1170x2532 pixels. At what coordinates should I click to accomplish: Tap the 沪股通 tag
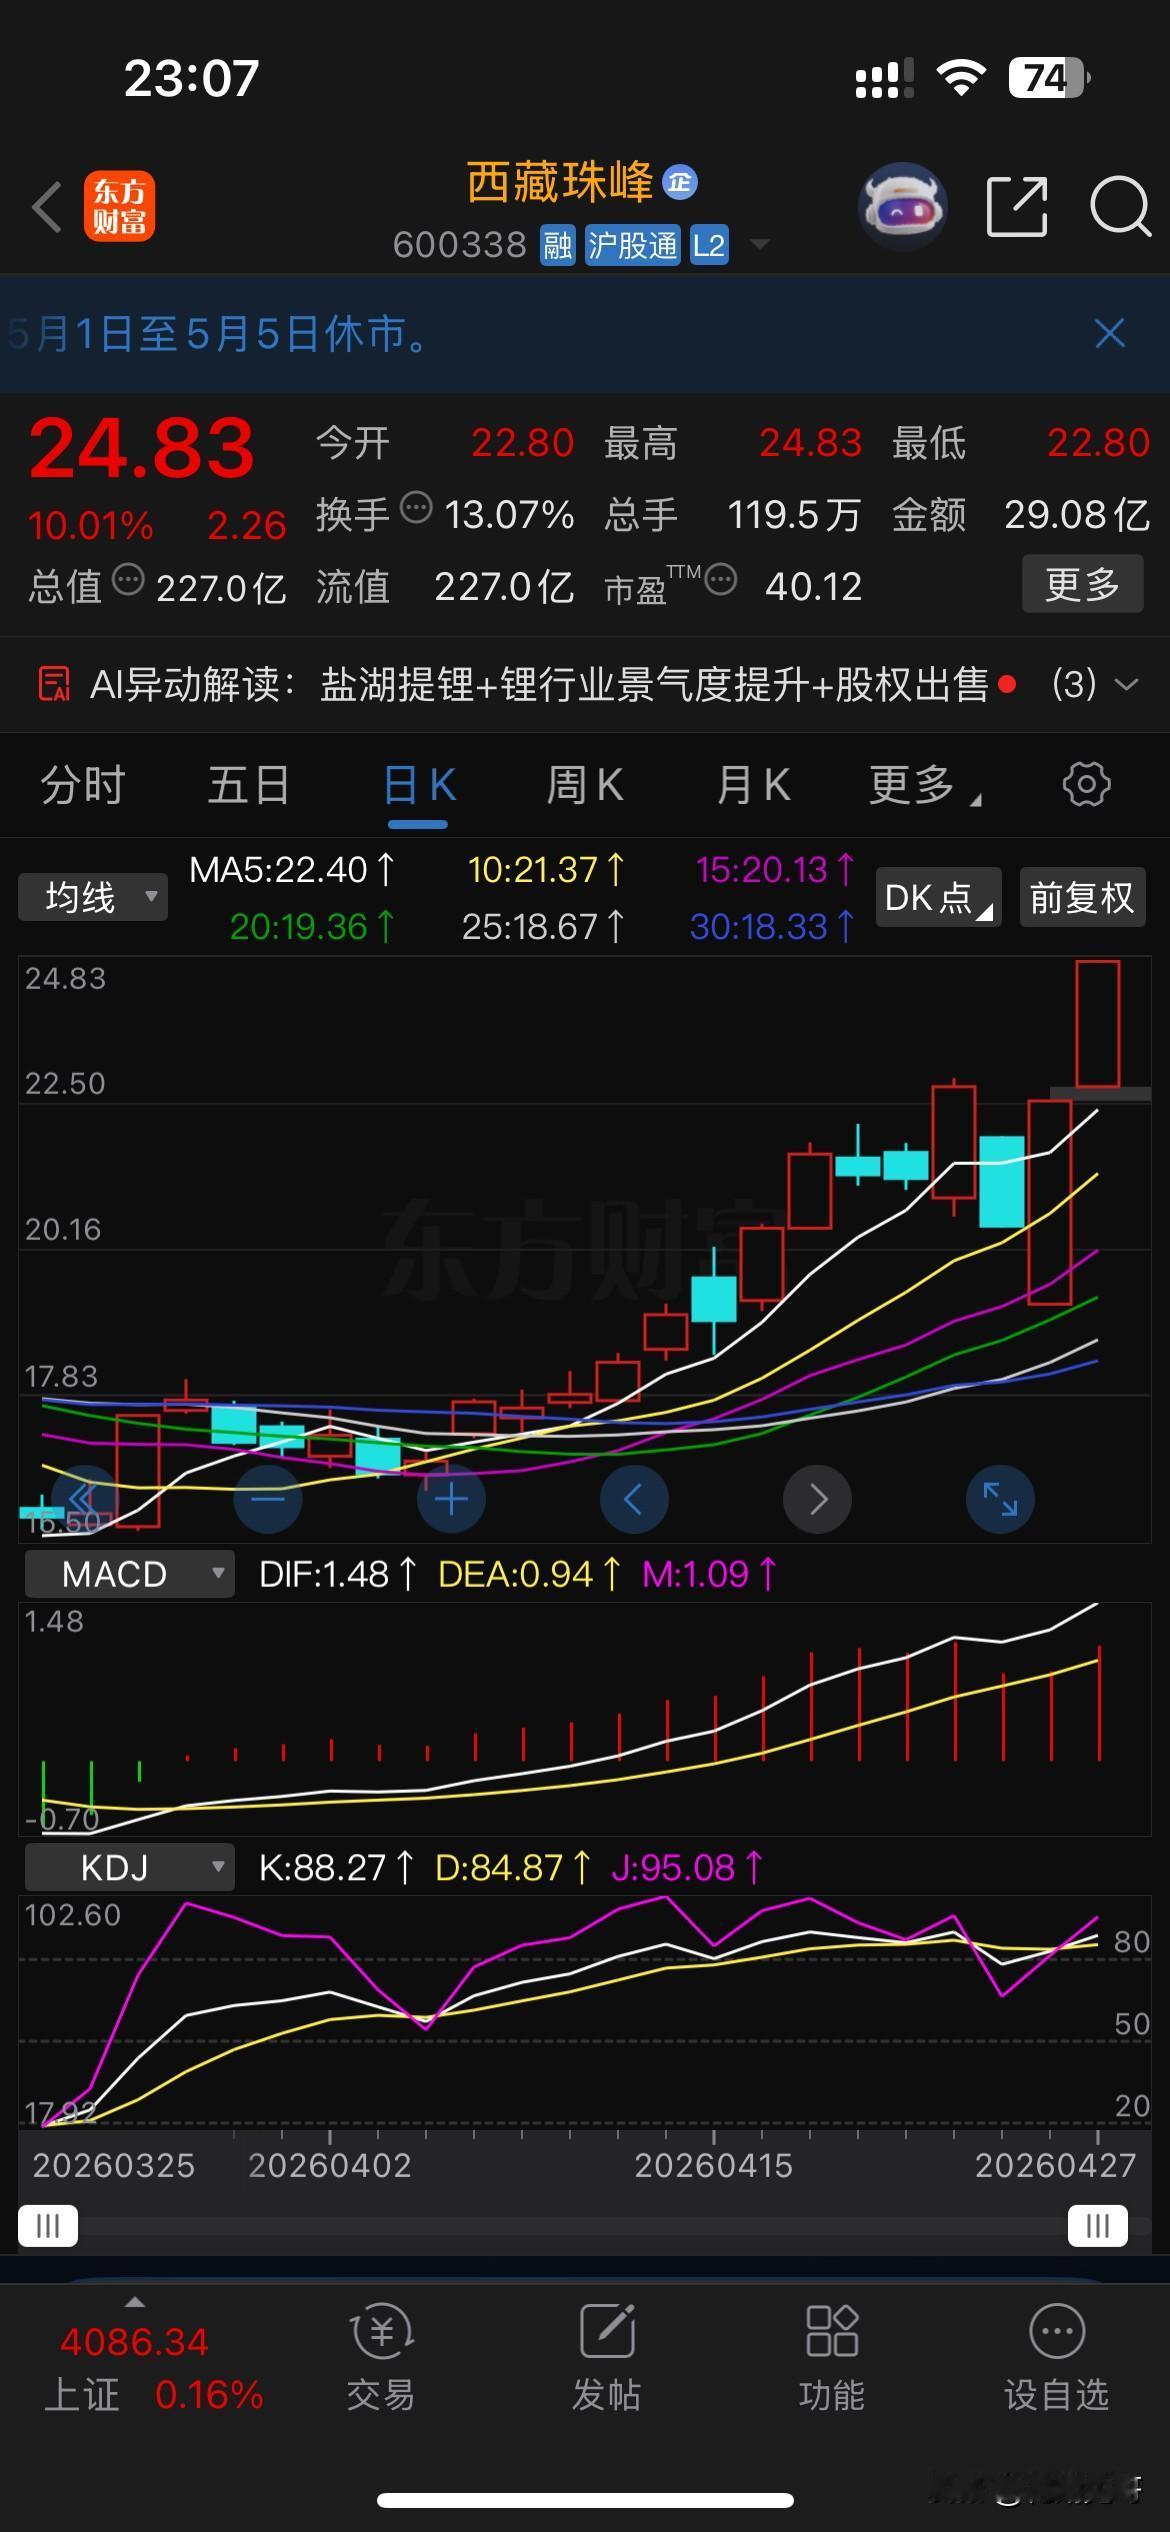[632, 245]
